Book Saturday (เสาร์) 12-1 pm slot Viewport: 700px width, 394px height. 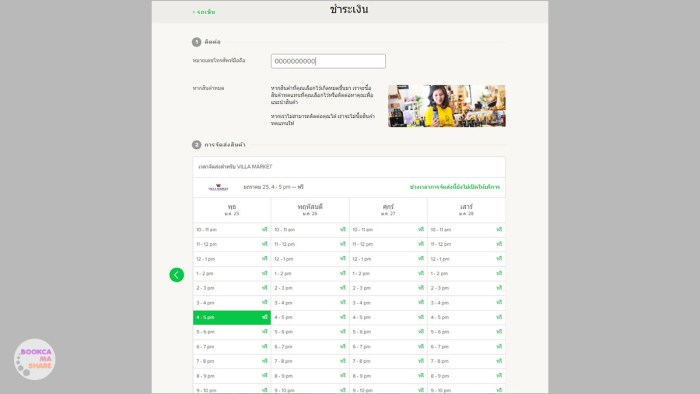point(466,259)
